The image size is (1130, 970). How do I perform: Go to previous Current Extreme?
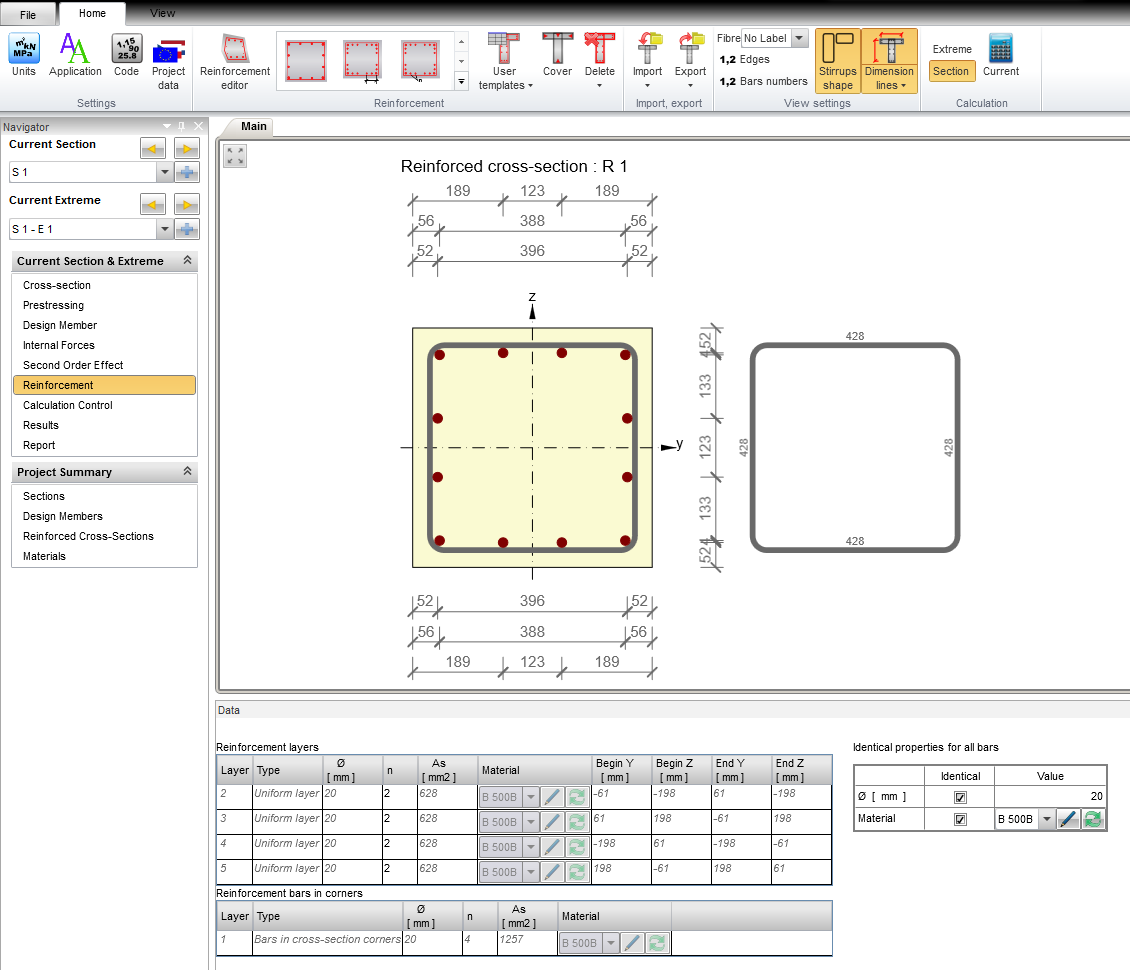coord(153,205)
